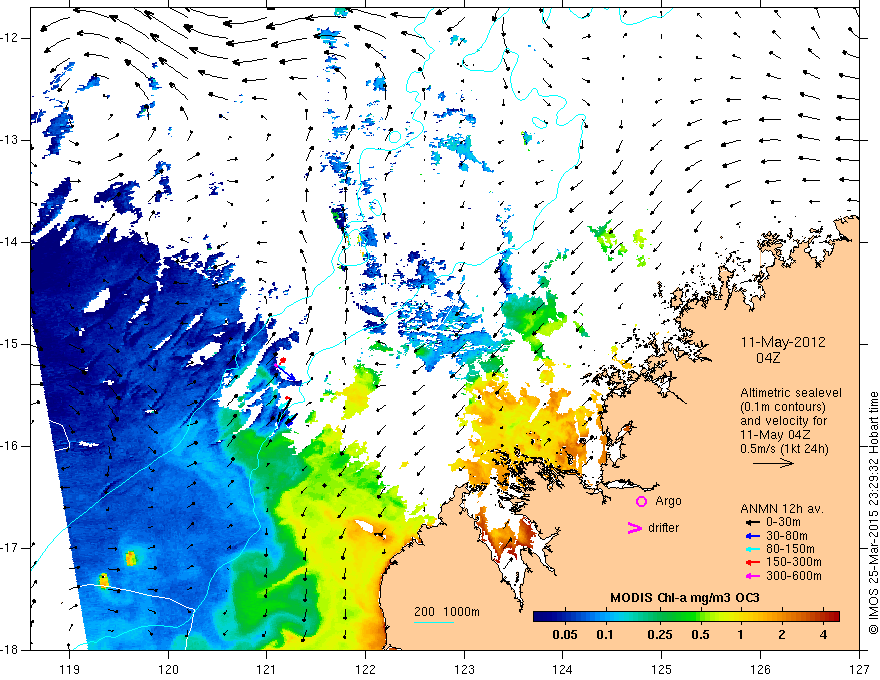Click the magenta drifter arrowhead legend symbol
880x680 pixels.
click(634, 528)
